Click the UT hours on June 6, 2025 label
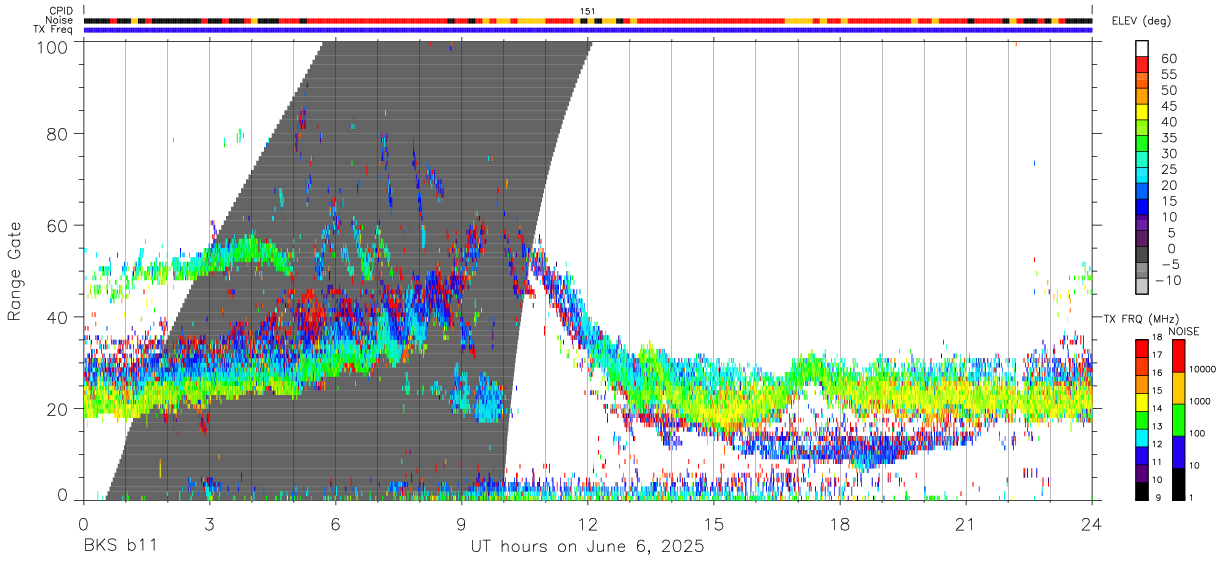Image resolution: width=1228 pixels, height=567 pixels. 588,547
